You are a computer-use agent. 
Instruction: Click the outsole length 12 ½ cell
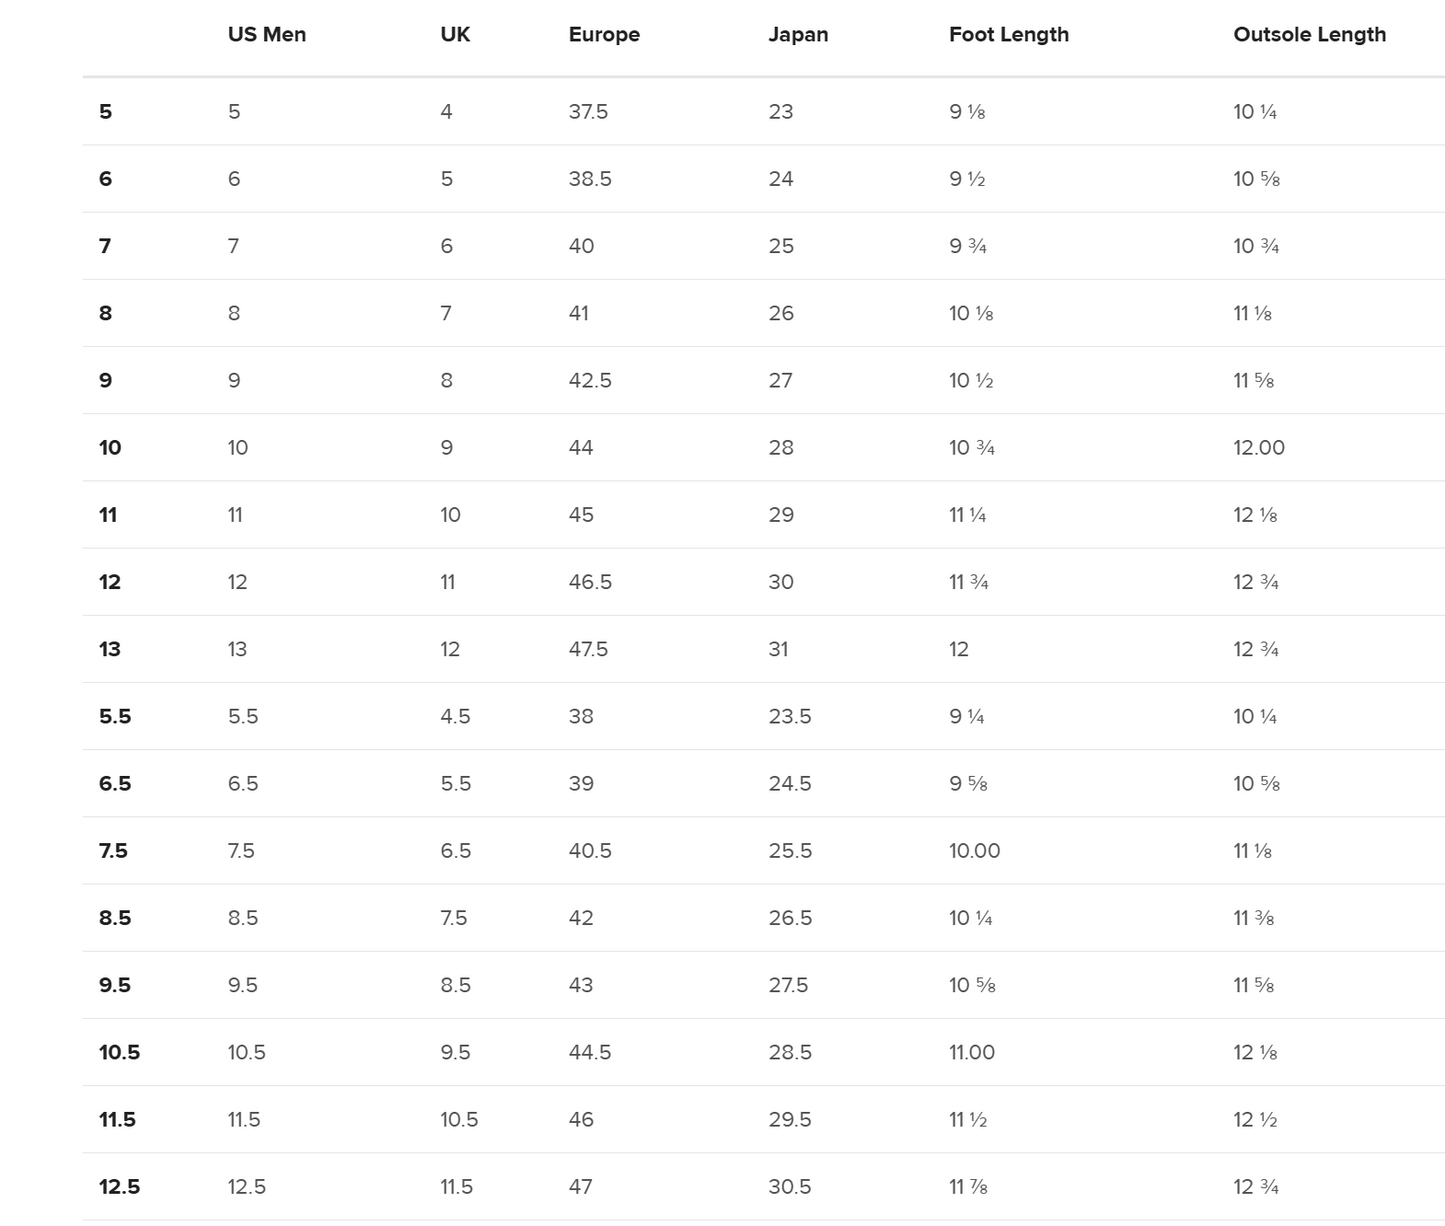1255,1120
